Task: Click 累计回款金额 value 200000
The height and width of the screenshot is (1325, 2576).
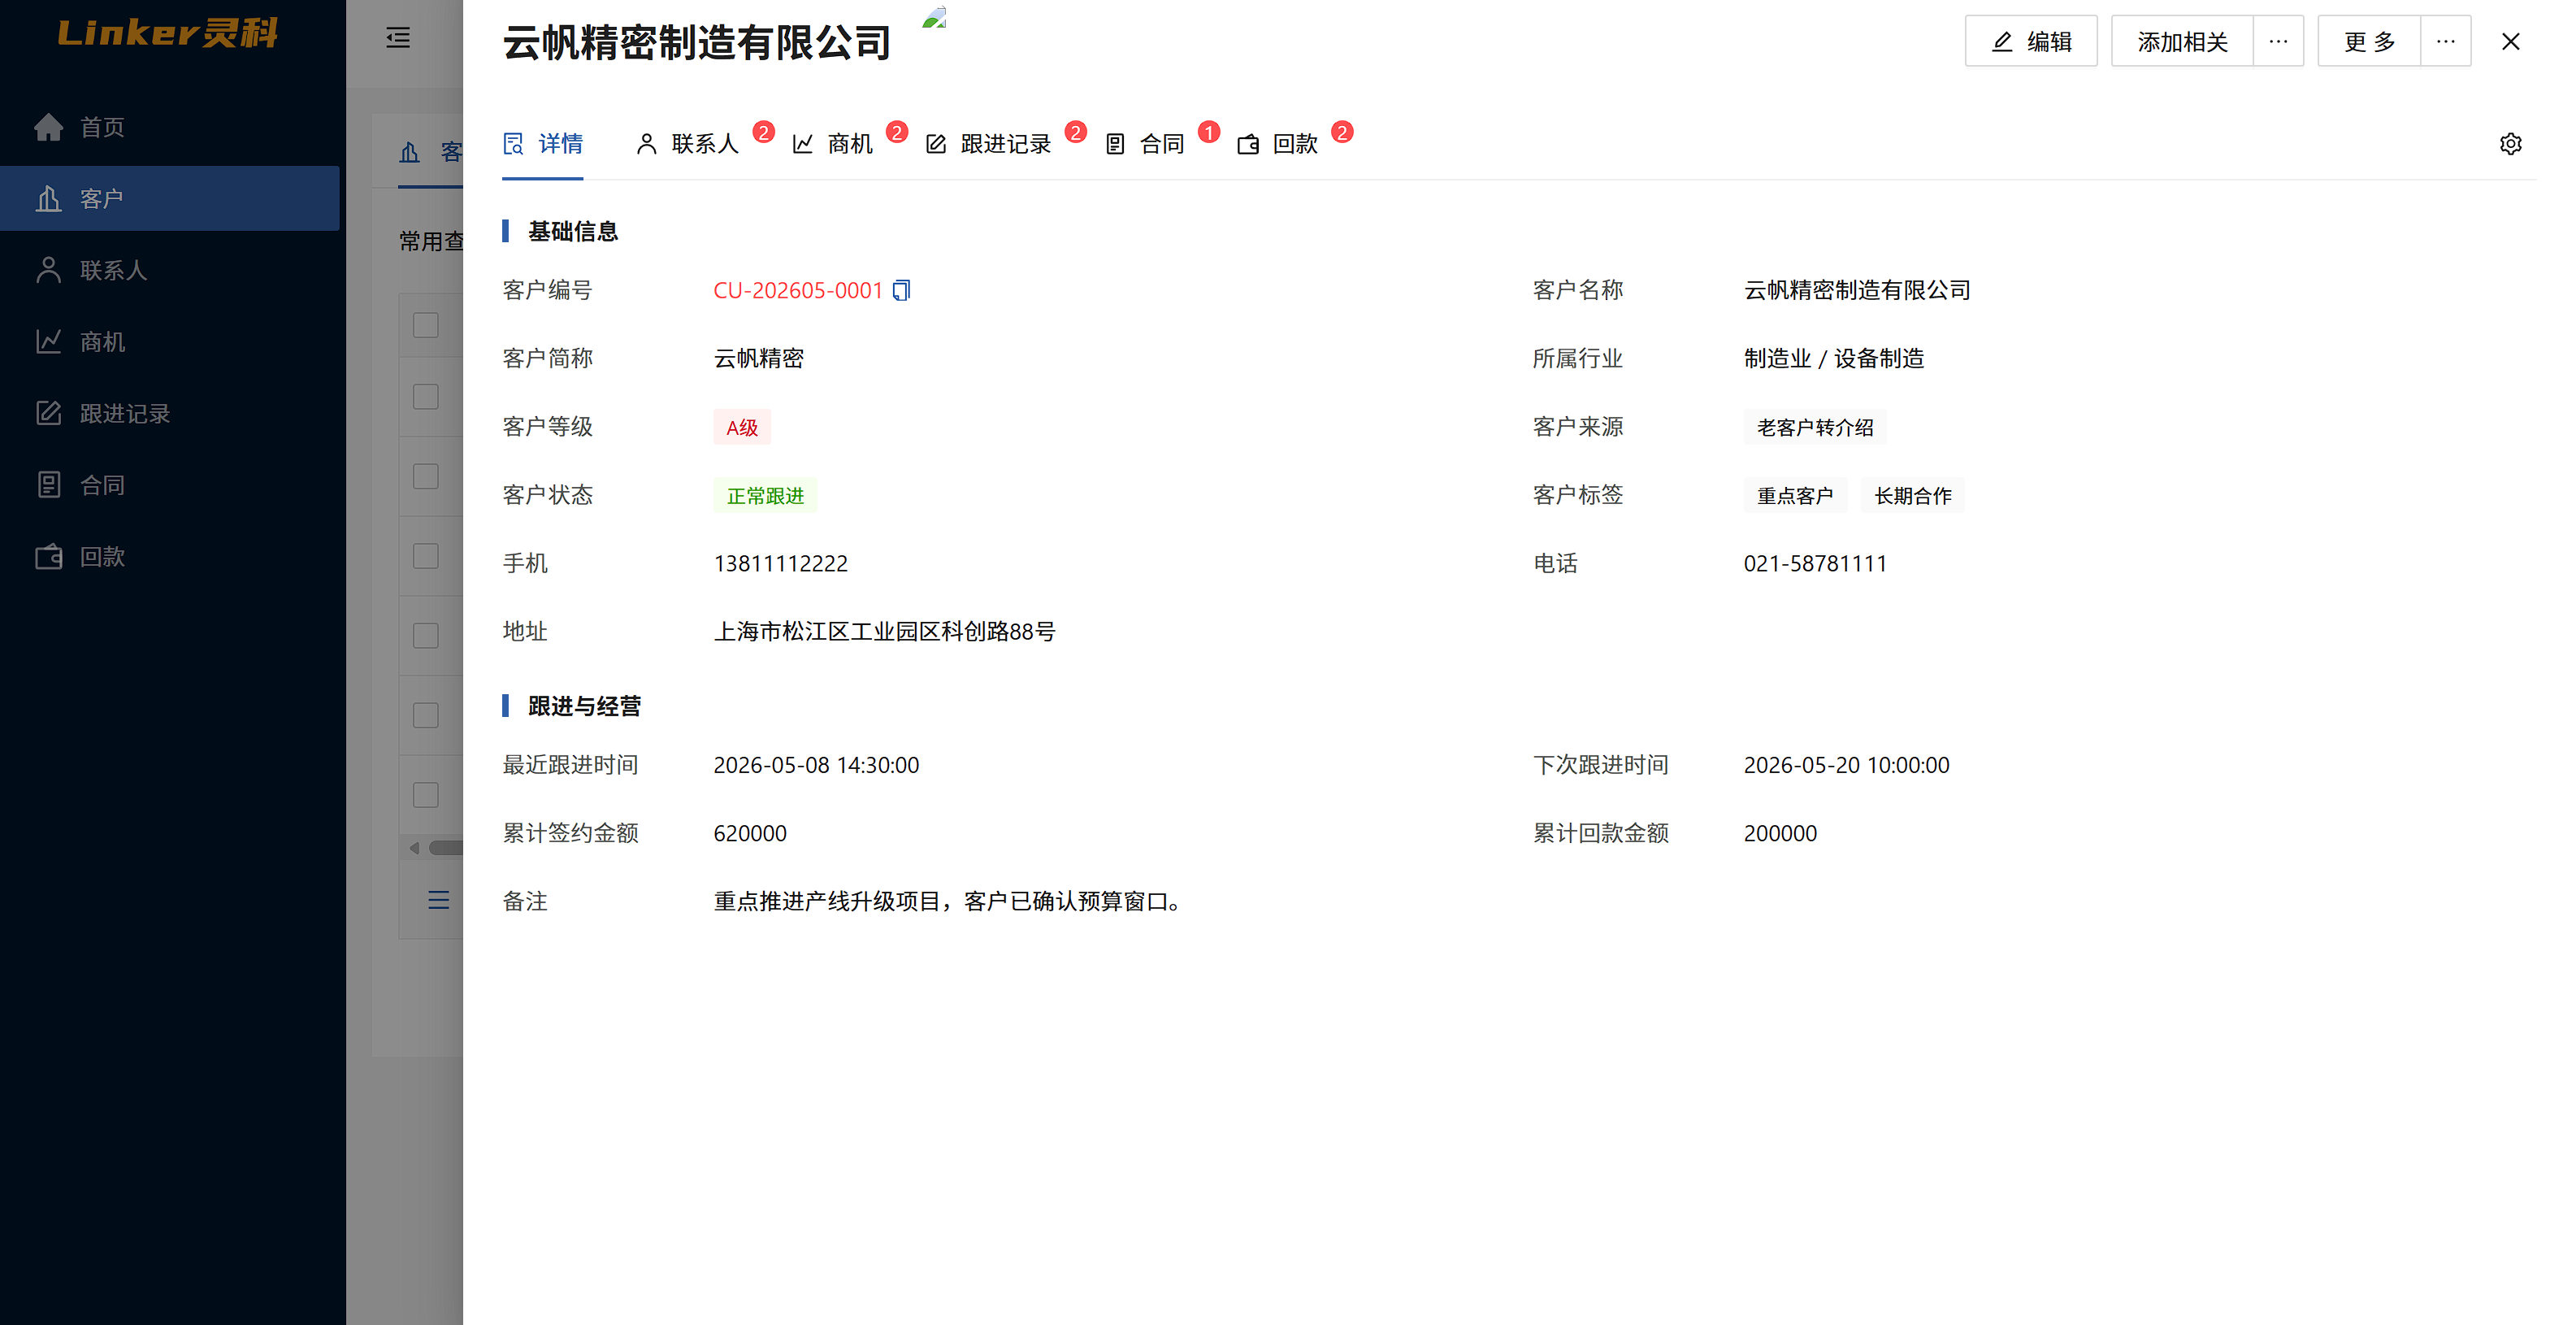Action: tap(1780, 833)
